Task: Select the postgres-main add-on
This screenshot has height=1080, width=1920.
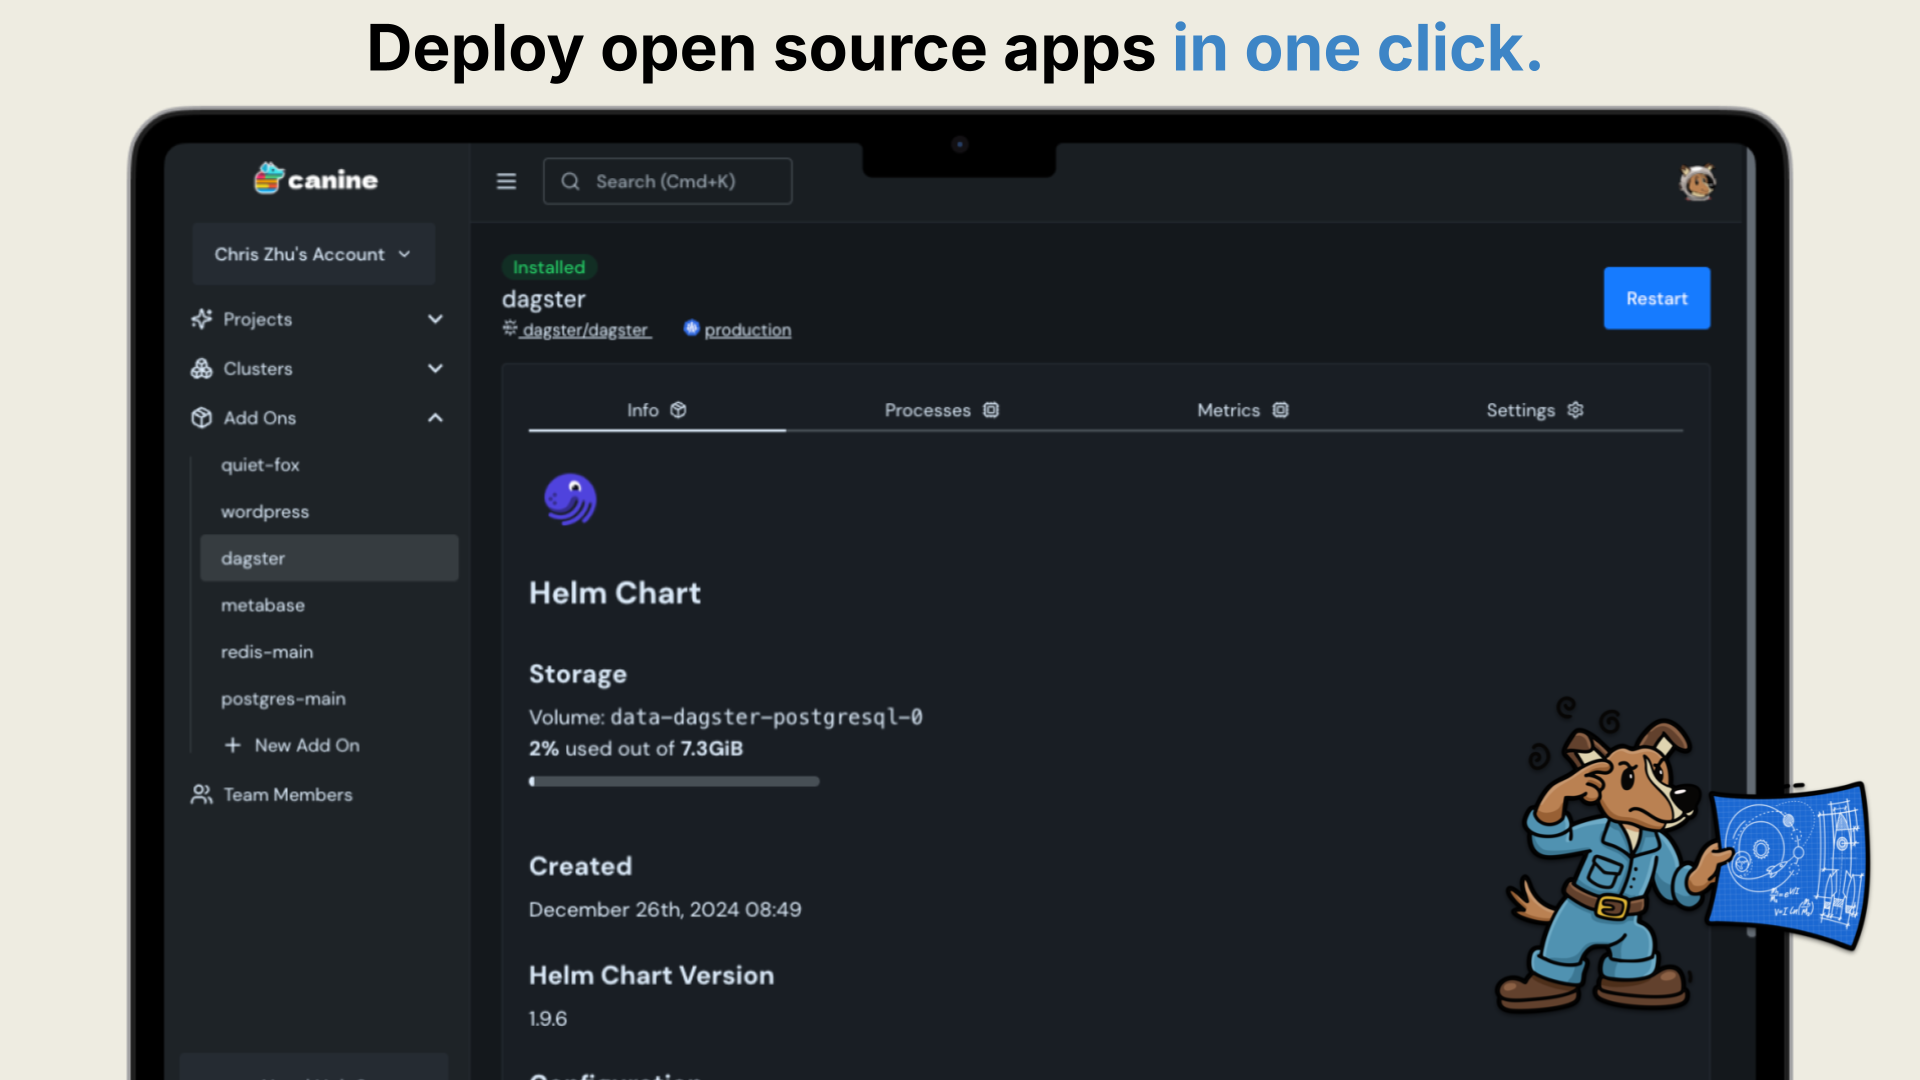Action: click(x=283, y=699)
